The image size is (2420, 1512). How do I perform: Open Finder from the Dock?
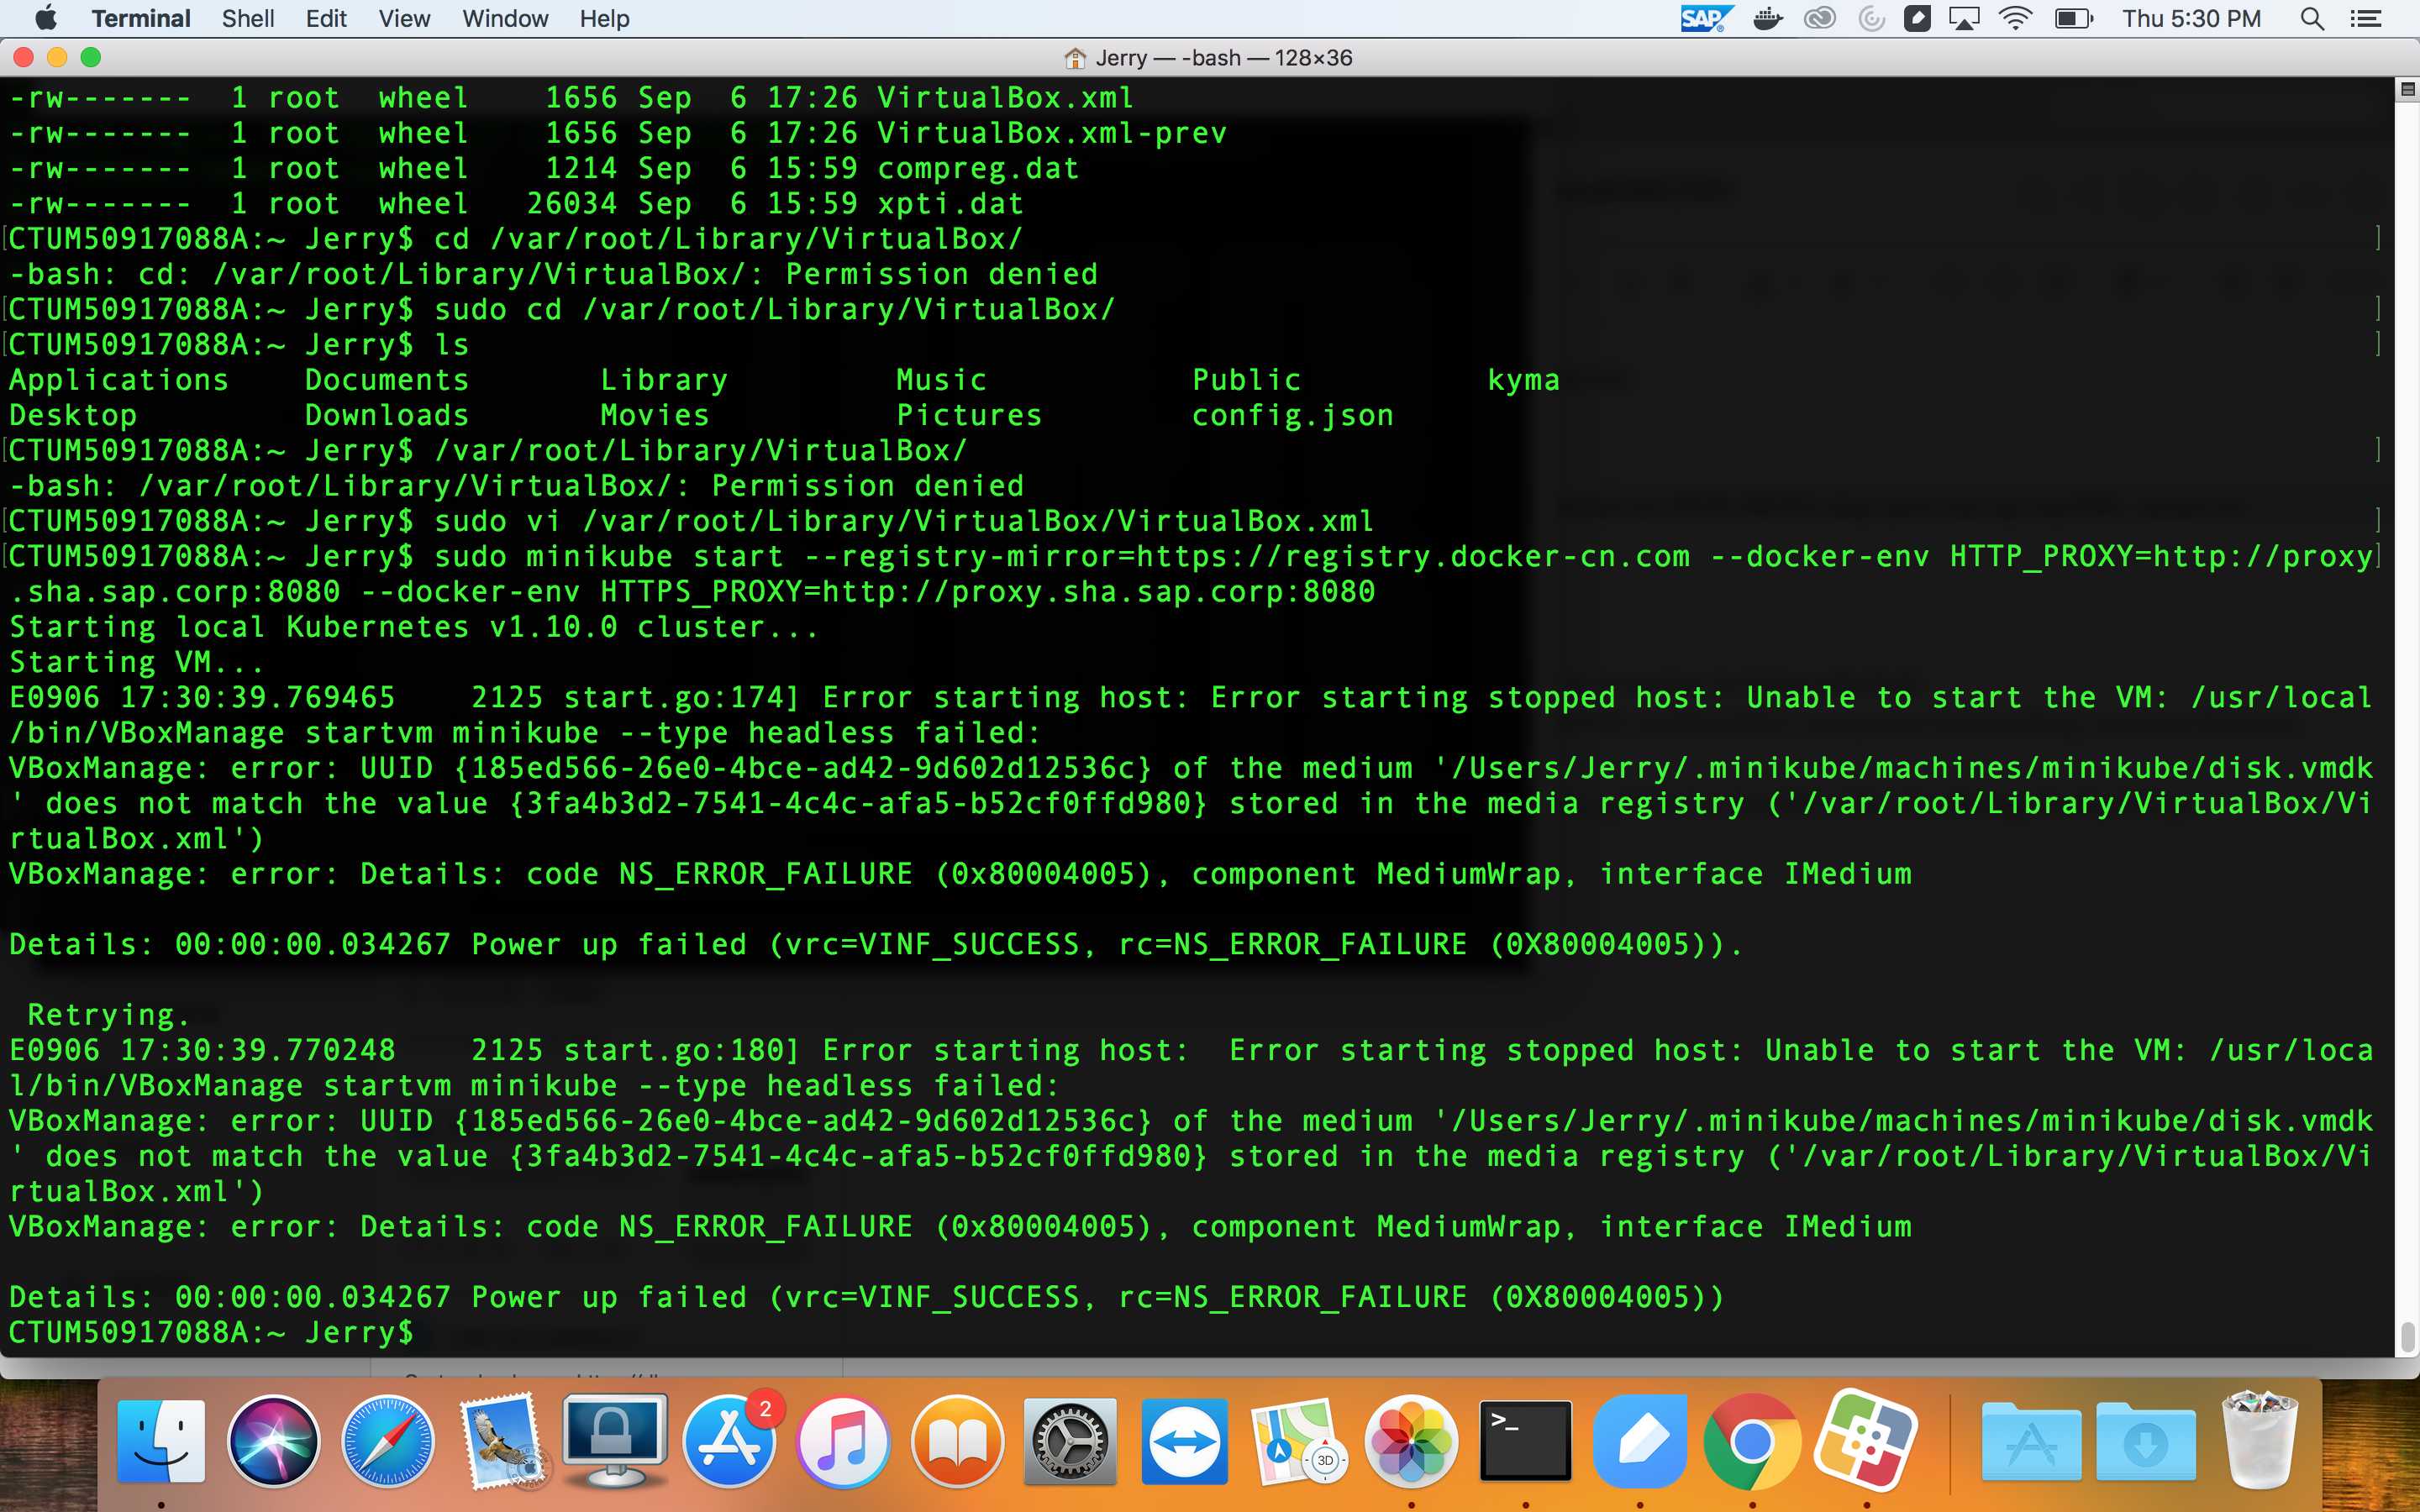point(161,1441)
